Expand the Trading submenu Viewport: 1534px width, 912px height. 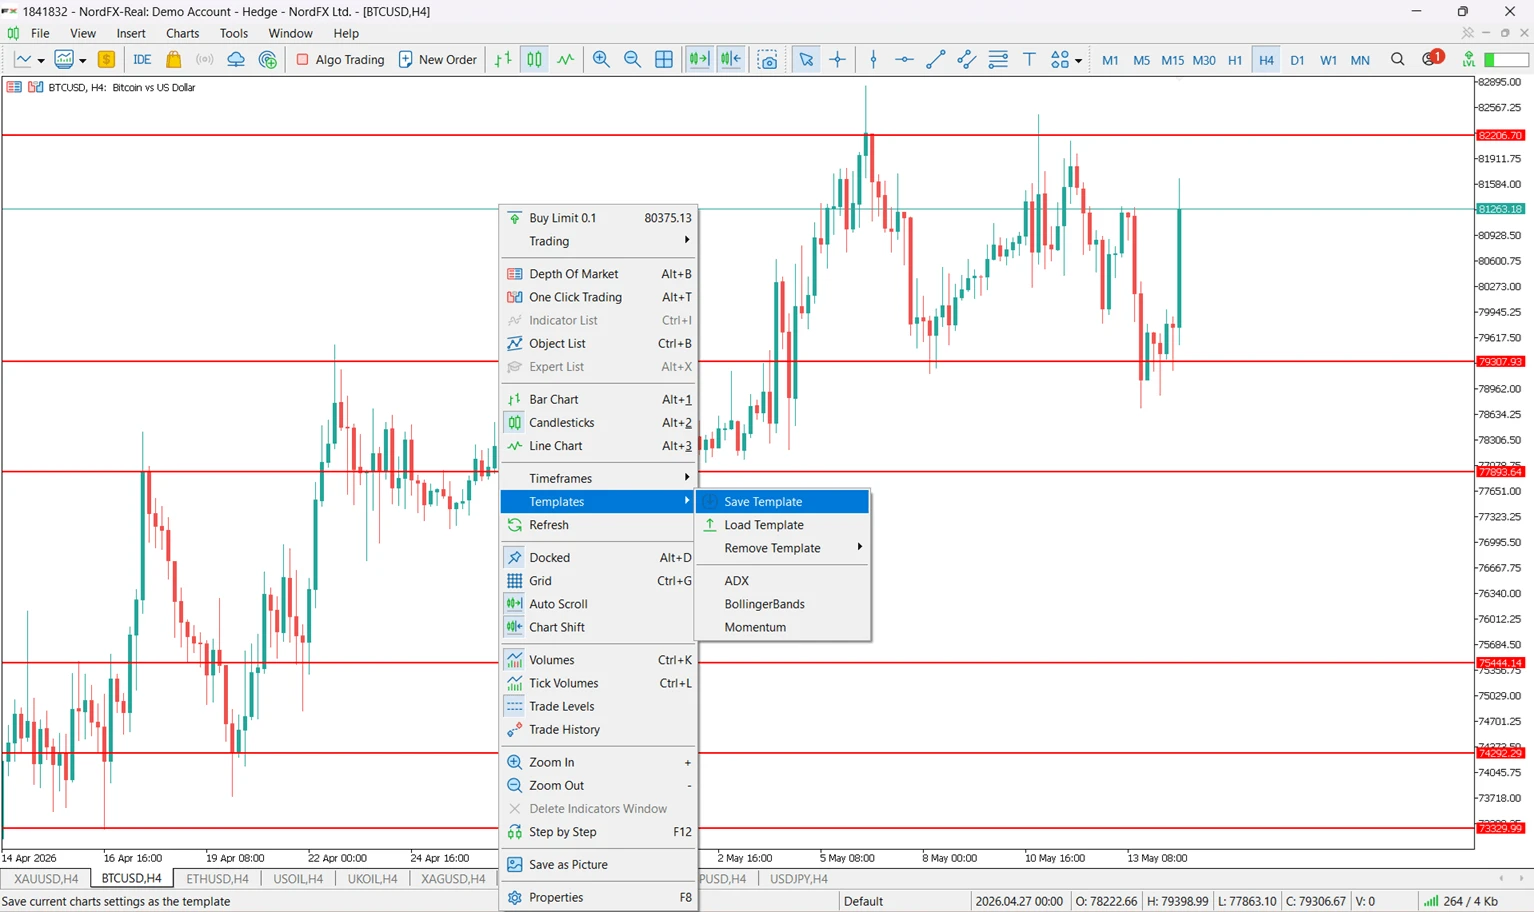(x=598, y=241)
